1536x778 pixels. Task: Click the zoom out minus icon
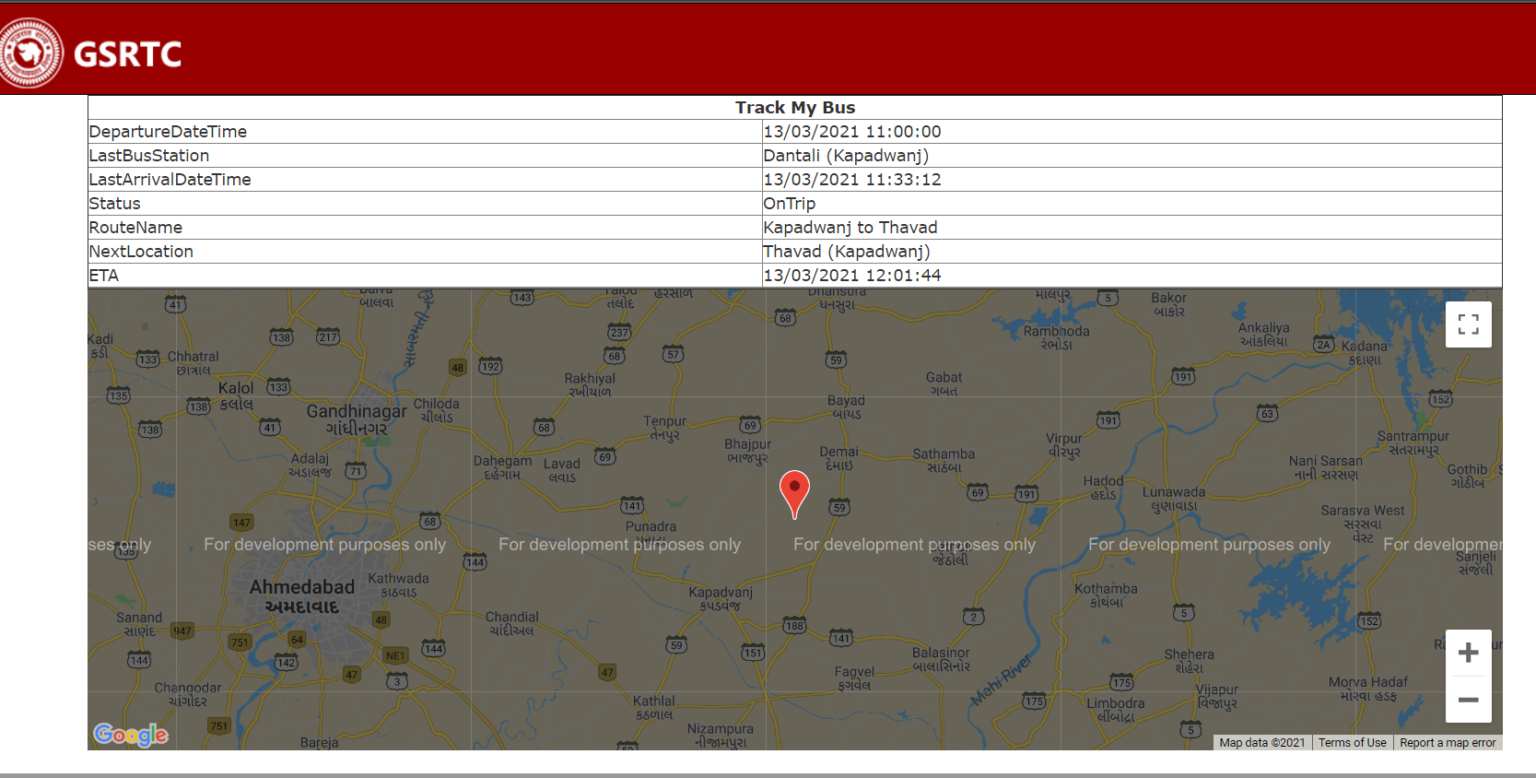click(1468, 700)
